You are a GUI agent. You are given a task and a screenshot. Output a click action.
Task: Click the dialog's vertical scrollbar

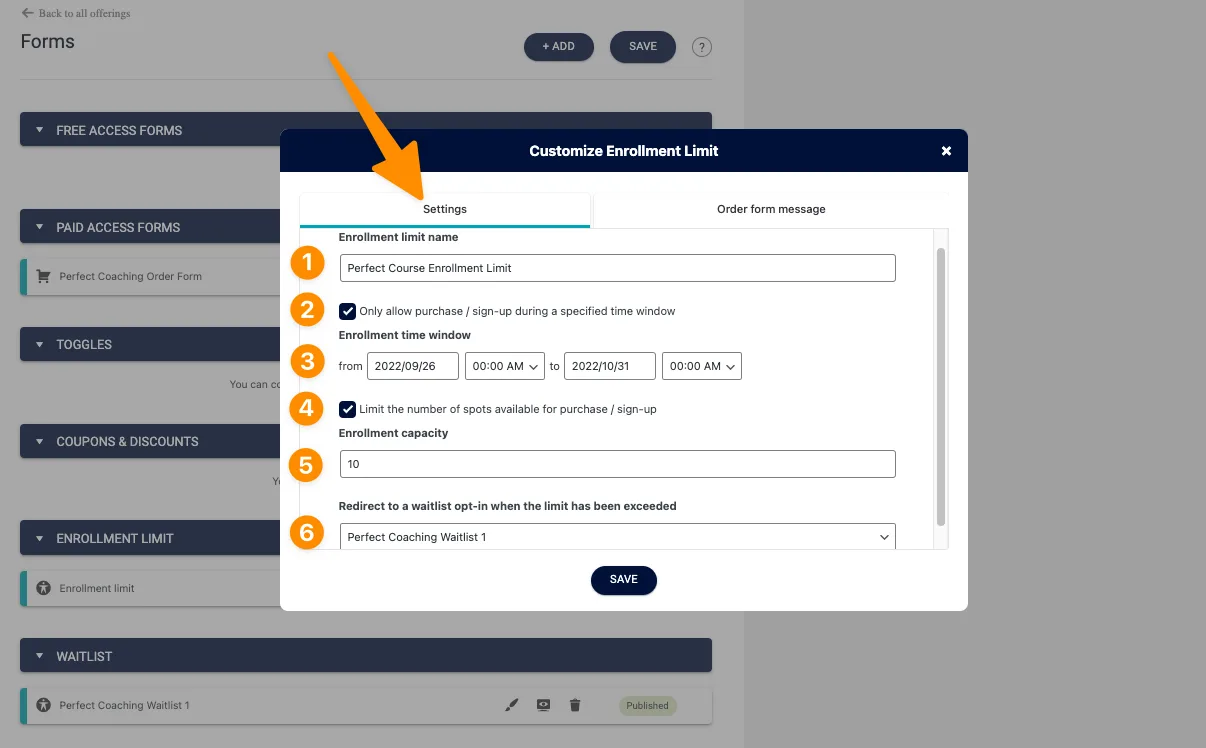tap(940, 385)
